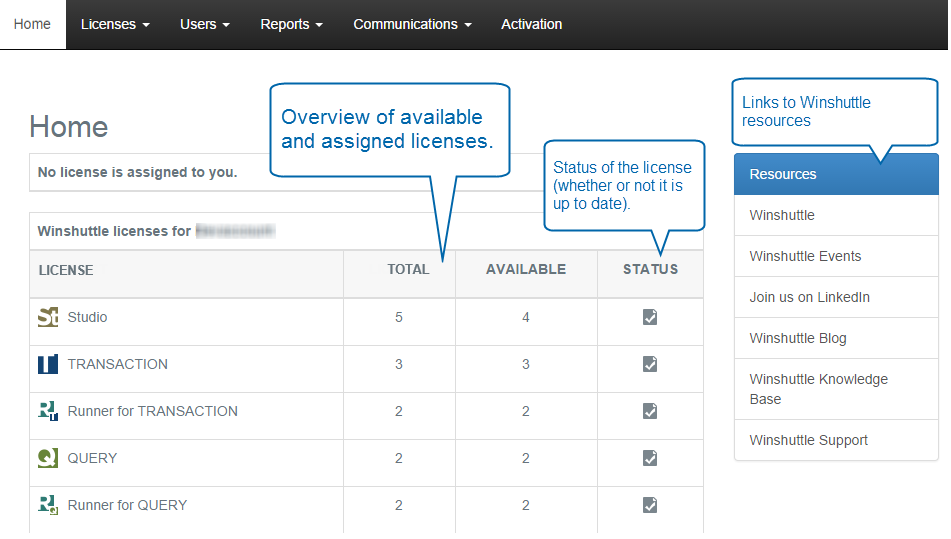951x539 pixels.
Task: Select the Runner for QUERY license name
Action: pyautogui.click(x=127, y=505)
